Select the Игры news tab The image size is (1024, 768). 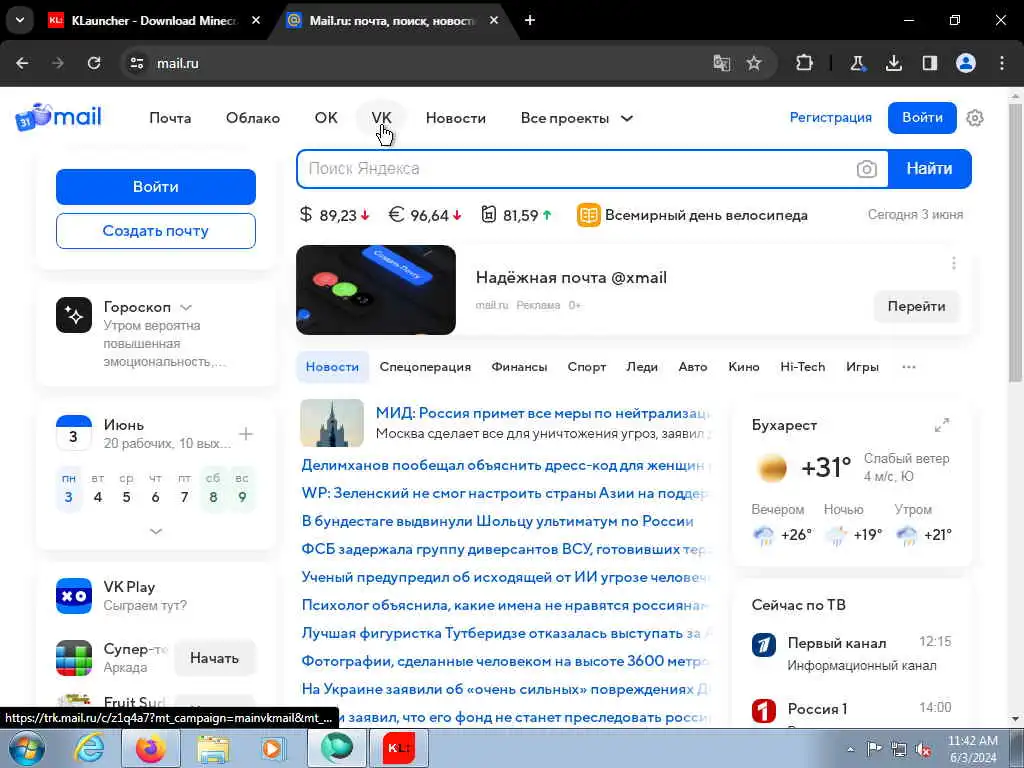coord(862,367)
